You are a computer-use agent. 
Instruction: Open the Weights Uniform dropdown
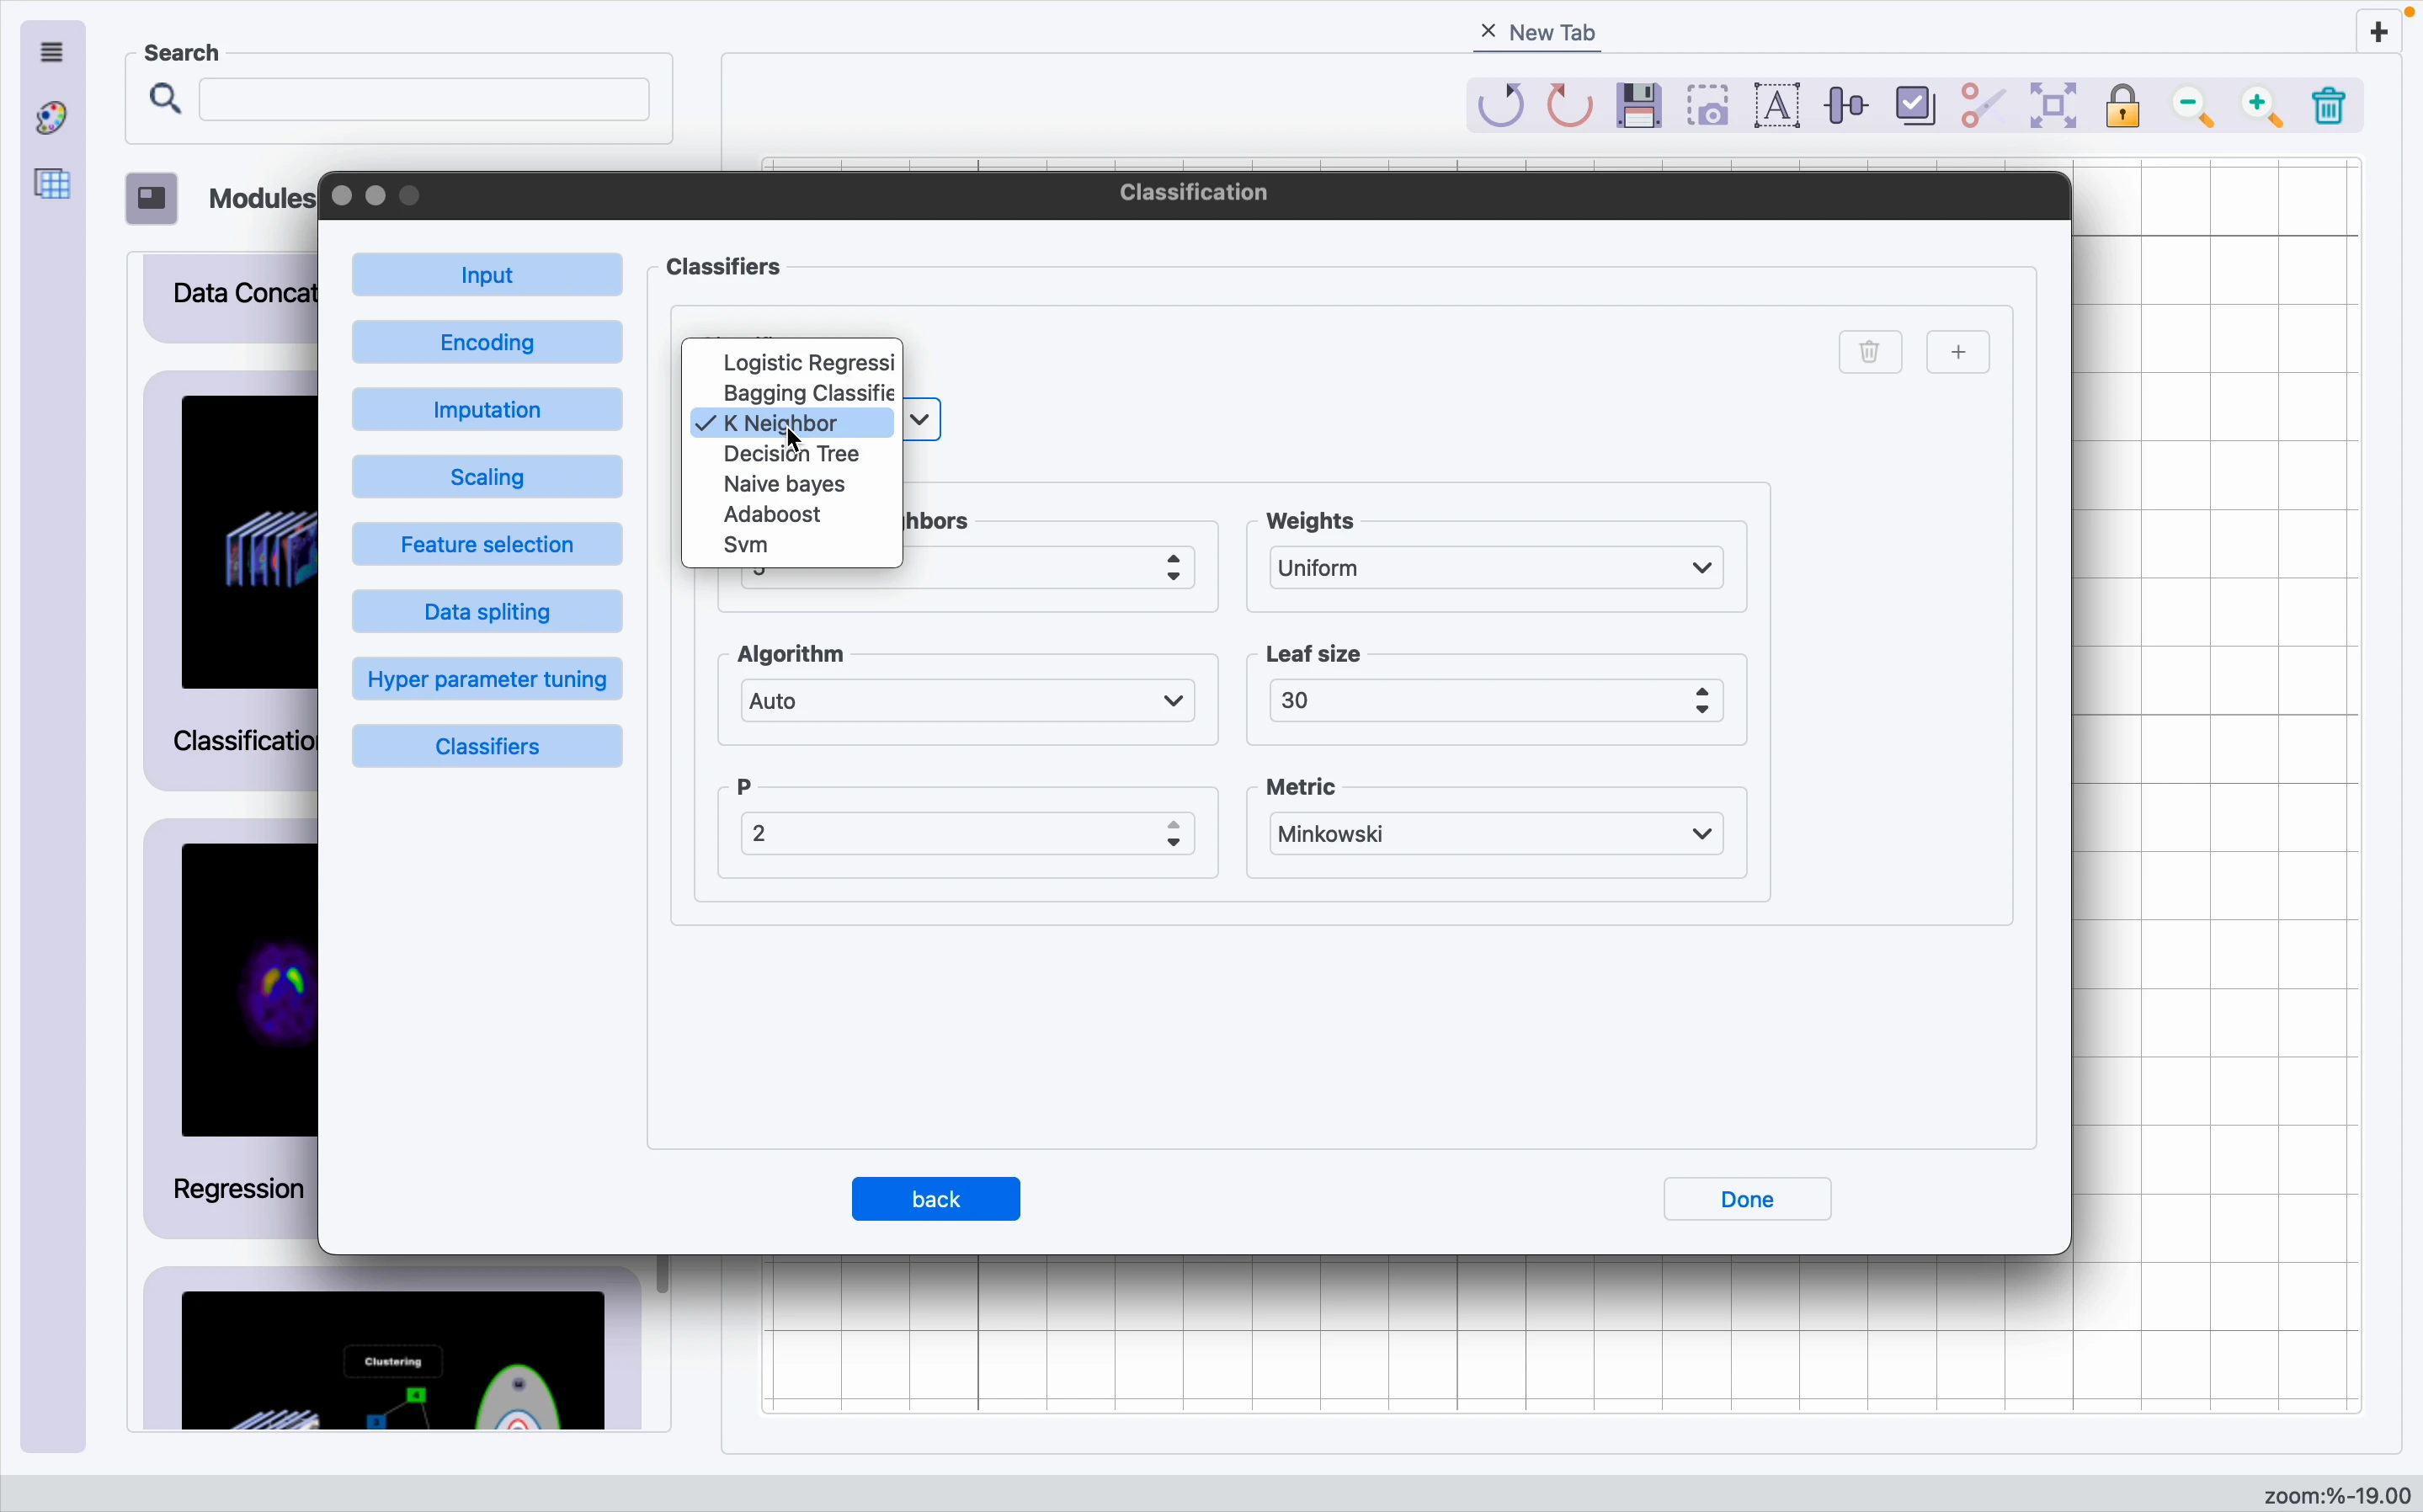(x=1497, y=569)
